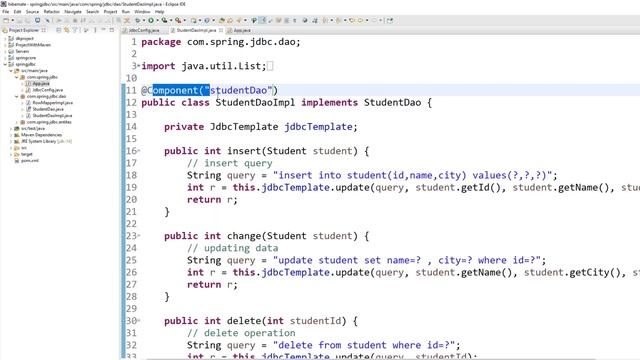Open the Help menu

coord(160,11)
